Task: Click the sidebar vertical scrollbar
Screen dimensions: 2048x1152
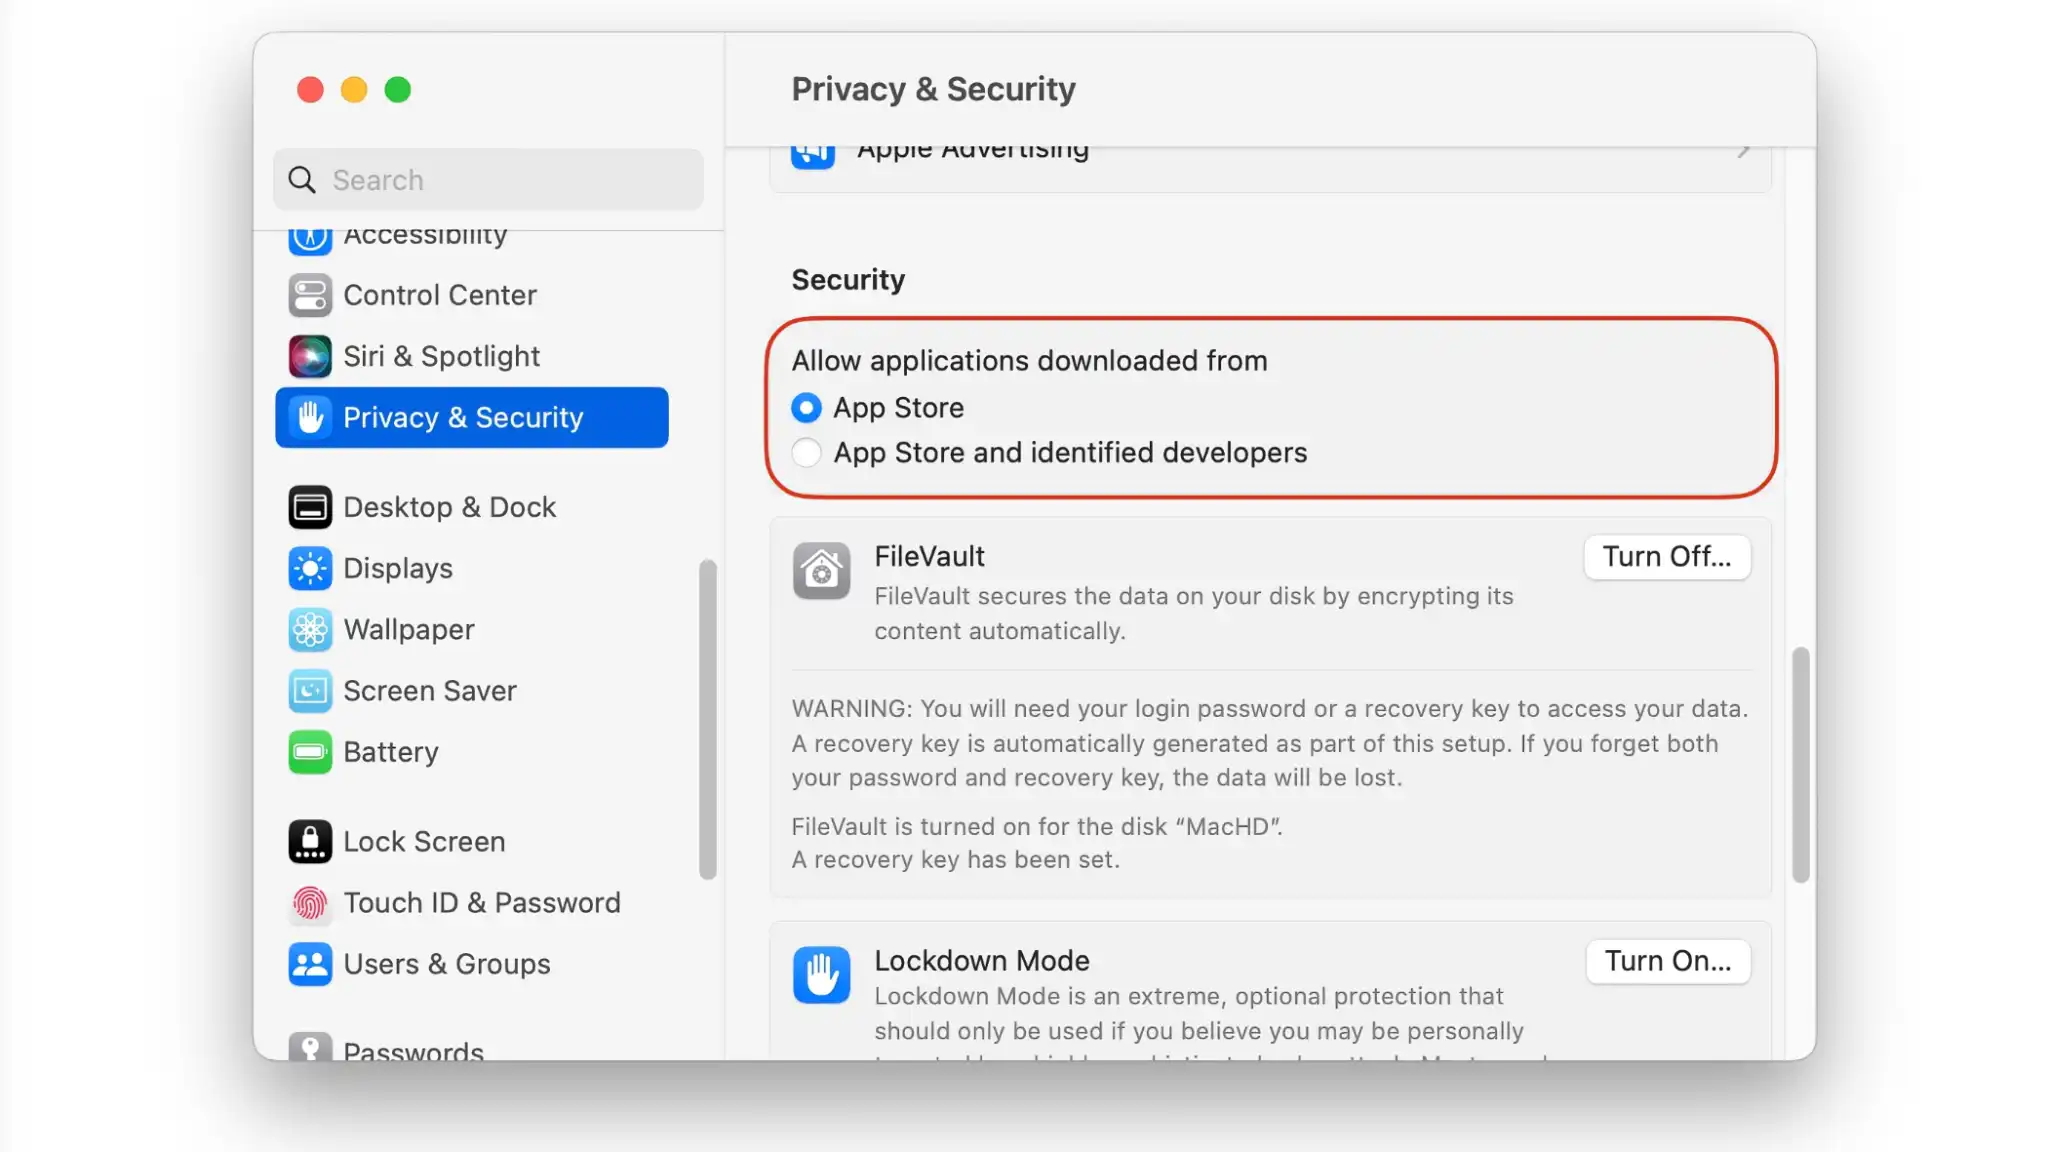Action: [x=708, y=719]
